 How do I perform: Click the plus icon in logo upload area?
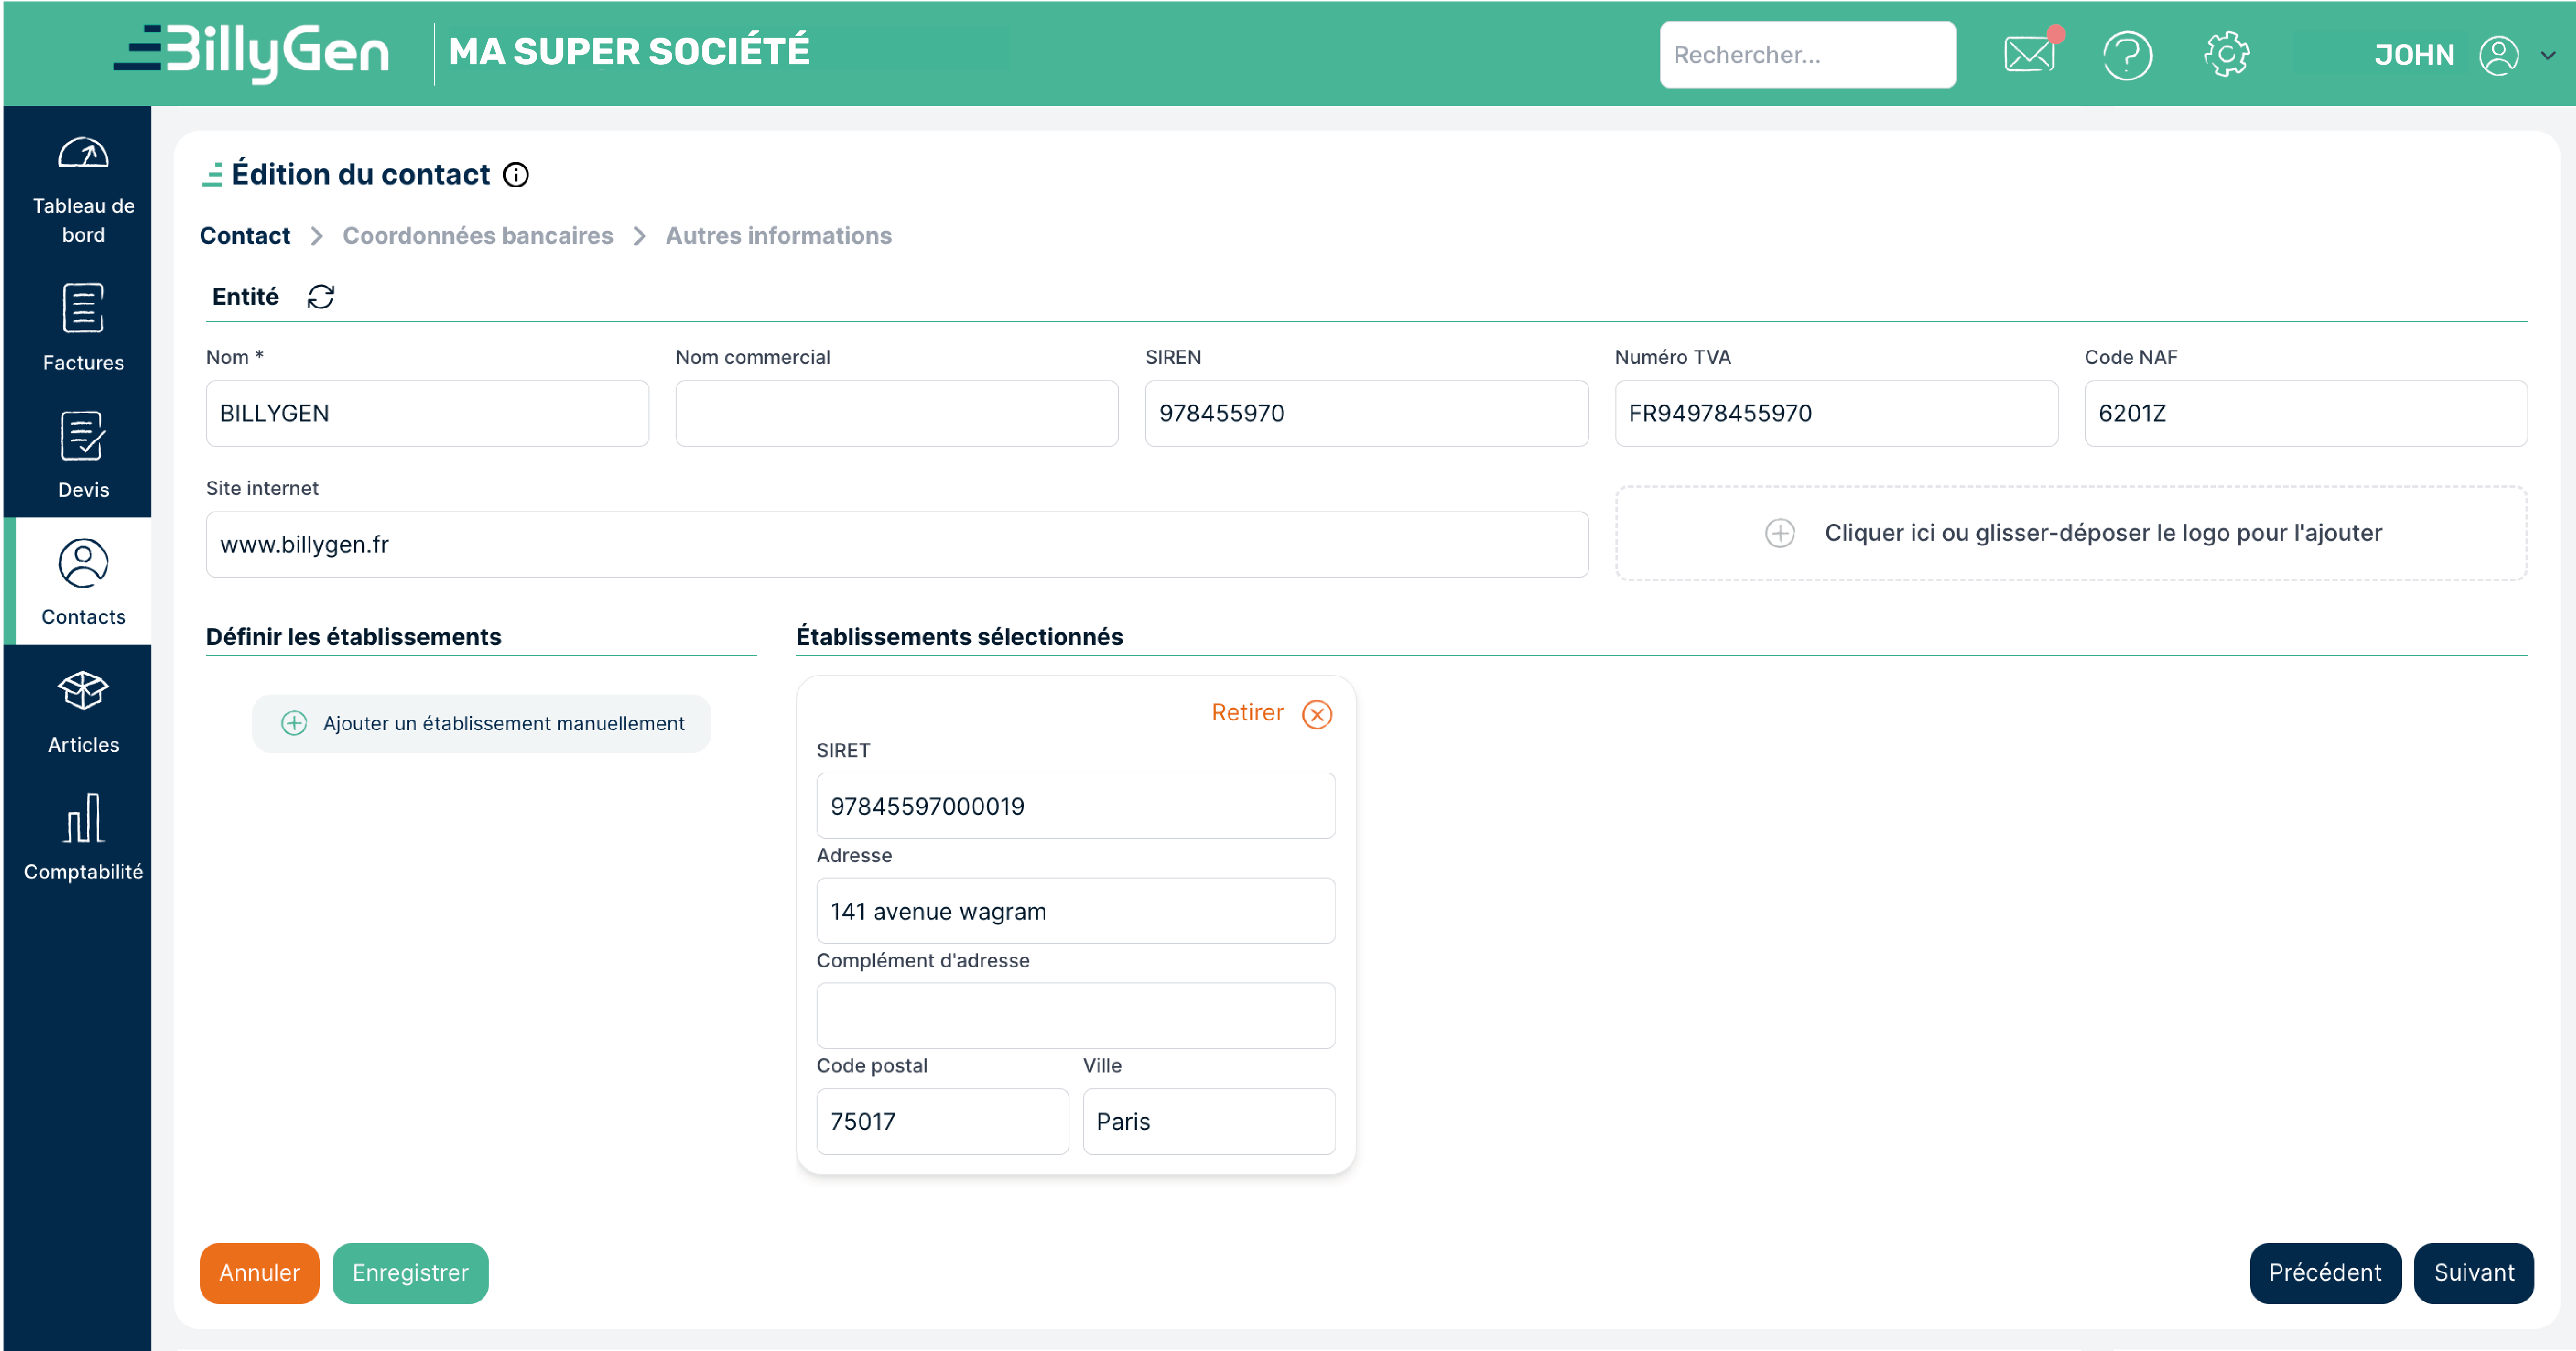point(1779,533)
